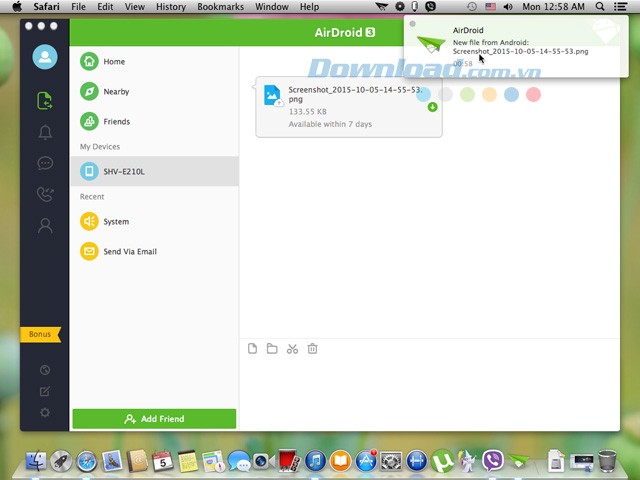This screenshot has height=480, width=640.
Task: Click the PNG file image icon
Action: click(x=272, y=95)
